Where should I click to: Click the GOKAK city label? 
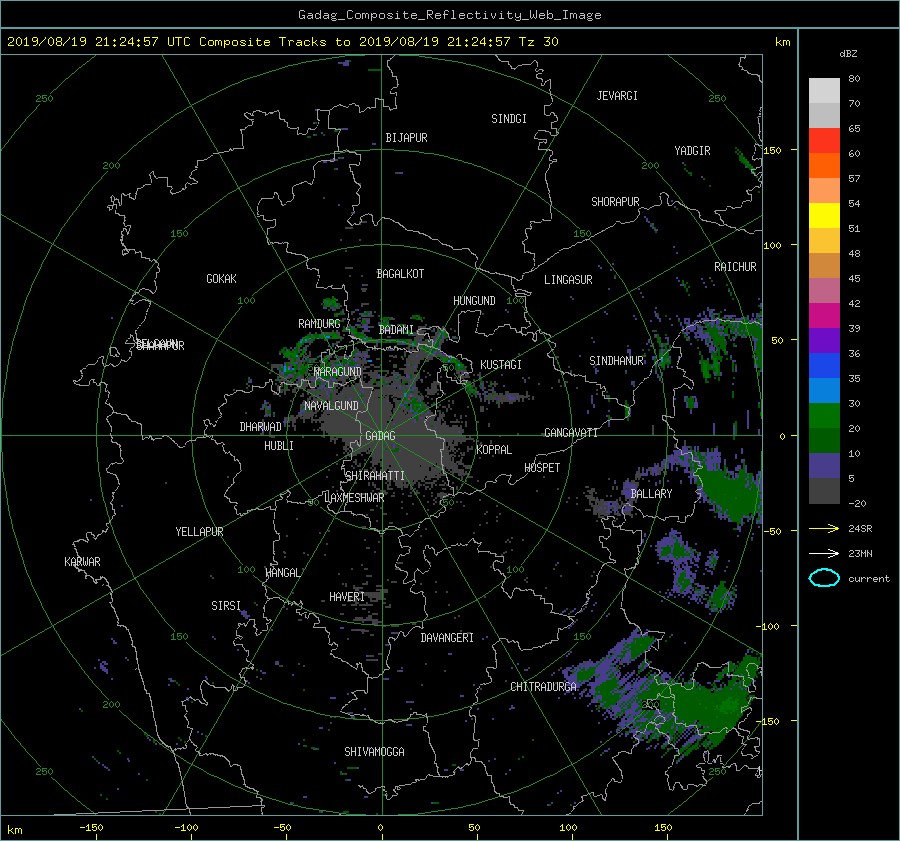[221, 279]
